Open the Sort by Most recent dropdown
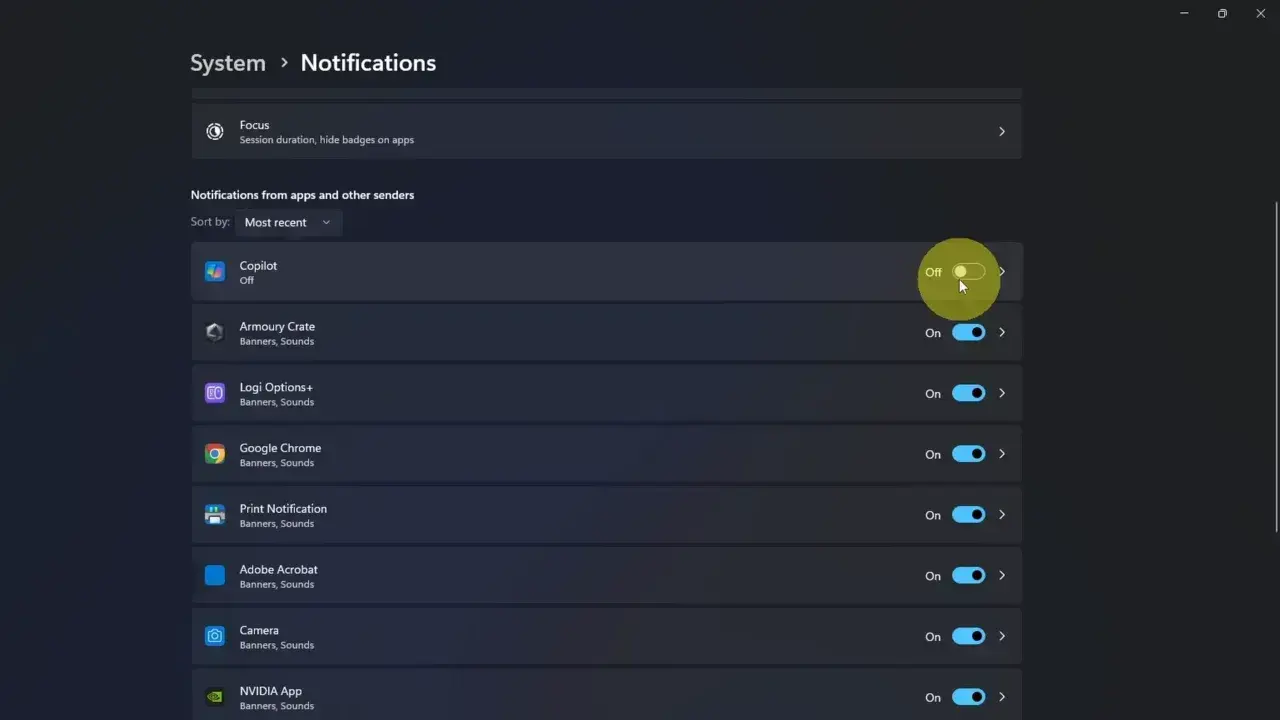This screenshot has height=720, width=1280. coord(288,222)
